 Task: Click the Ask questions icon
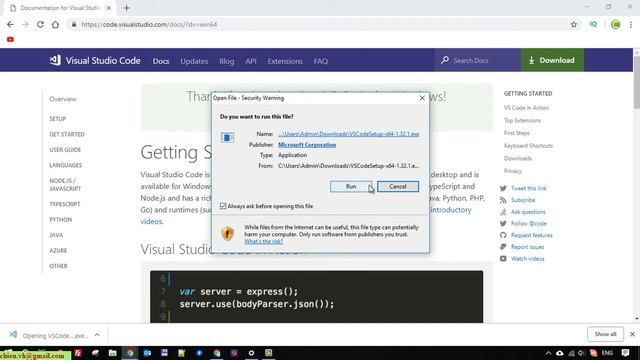pos(503,212)
